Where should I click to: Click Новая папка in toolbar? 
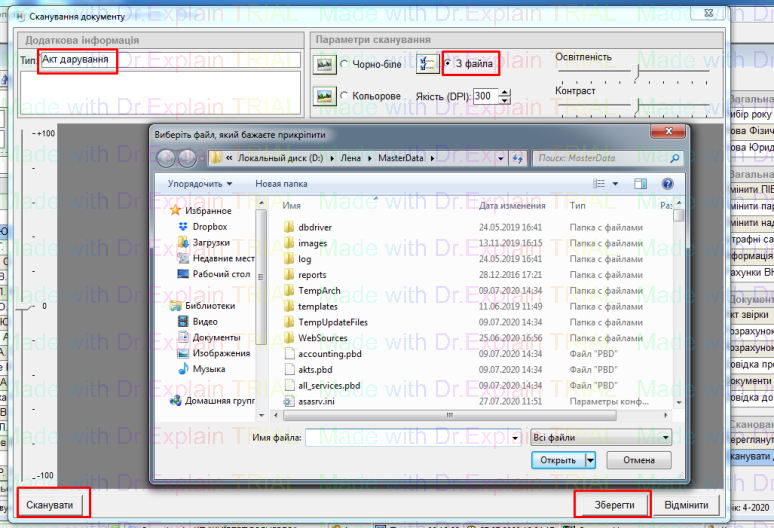pyautogui.click(x=281, y=184)
